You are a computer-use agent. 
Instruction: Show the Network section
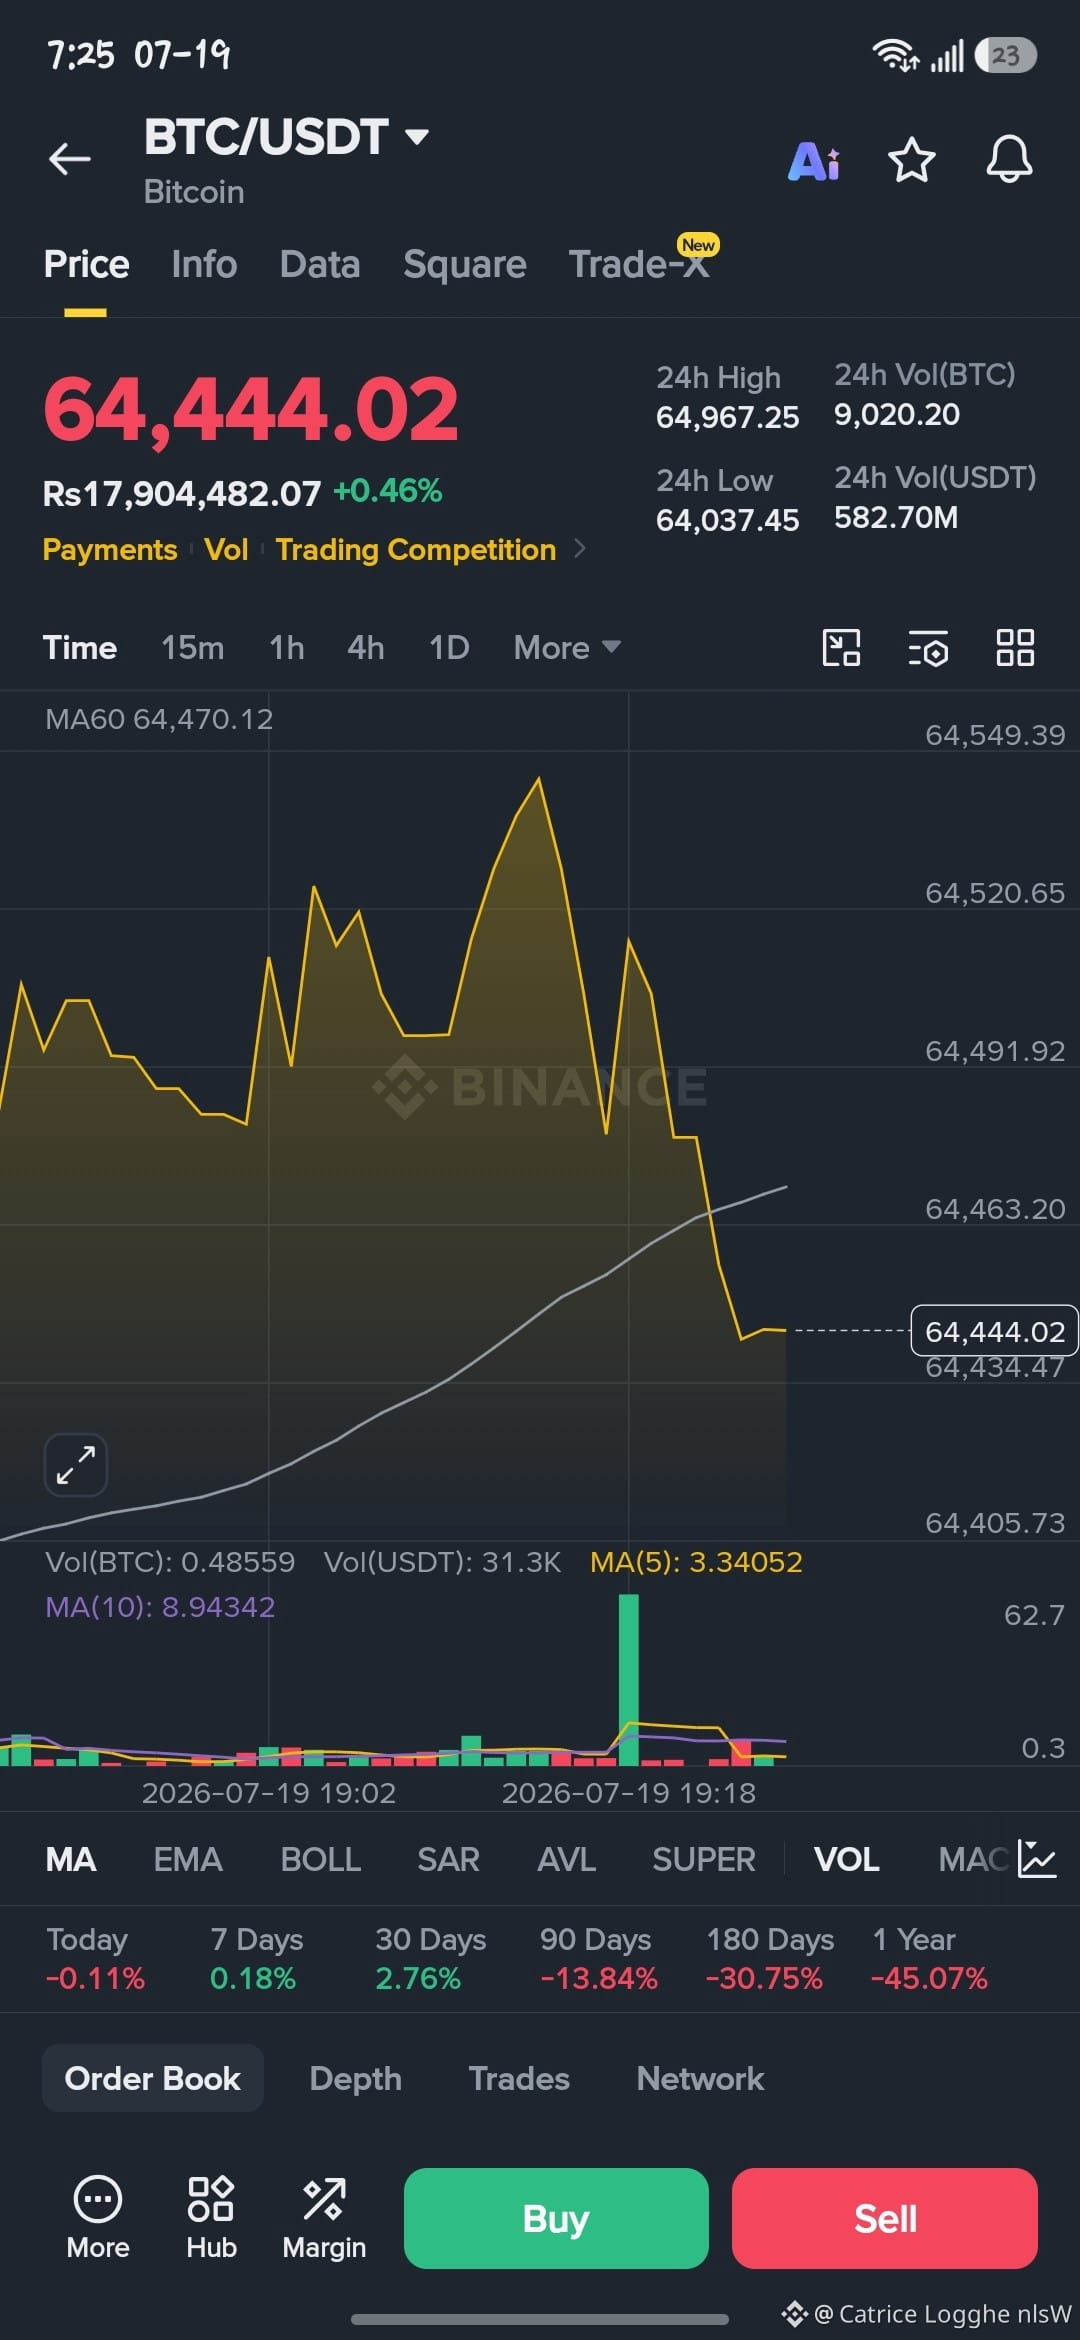pos(700,2078)
